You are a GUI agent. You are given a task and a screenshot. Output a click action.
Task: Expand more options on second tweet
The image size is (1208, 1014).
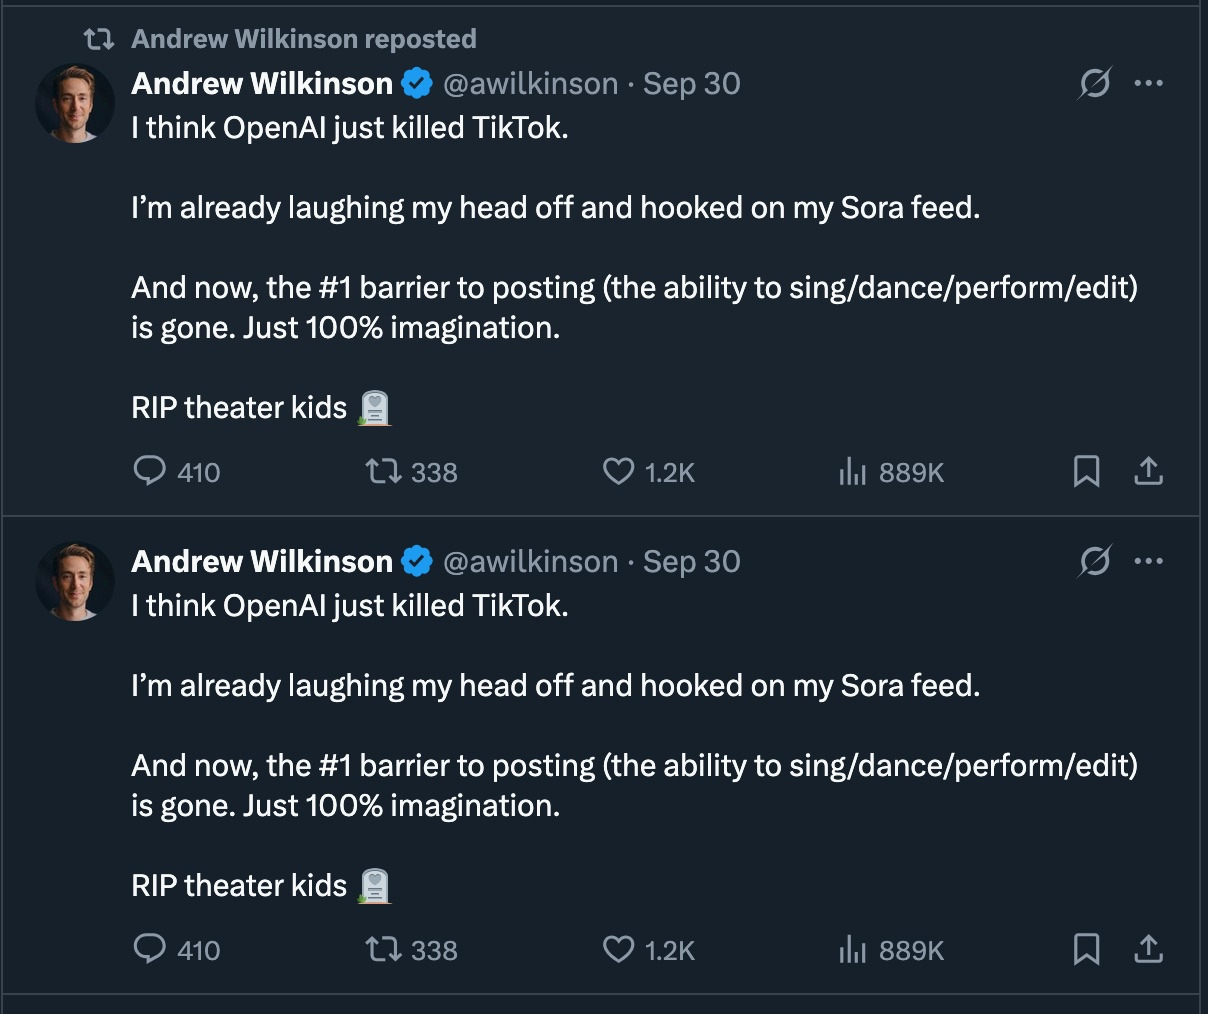tap(1148, 561)
